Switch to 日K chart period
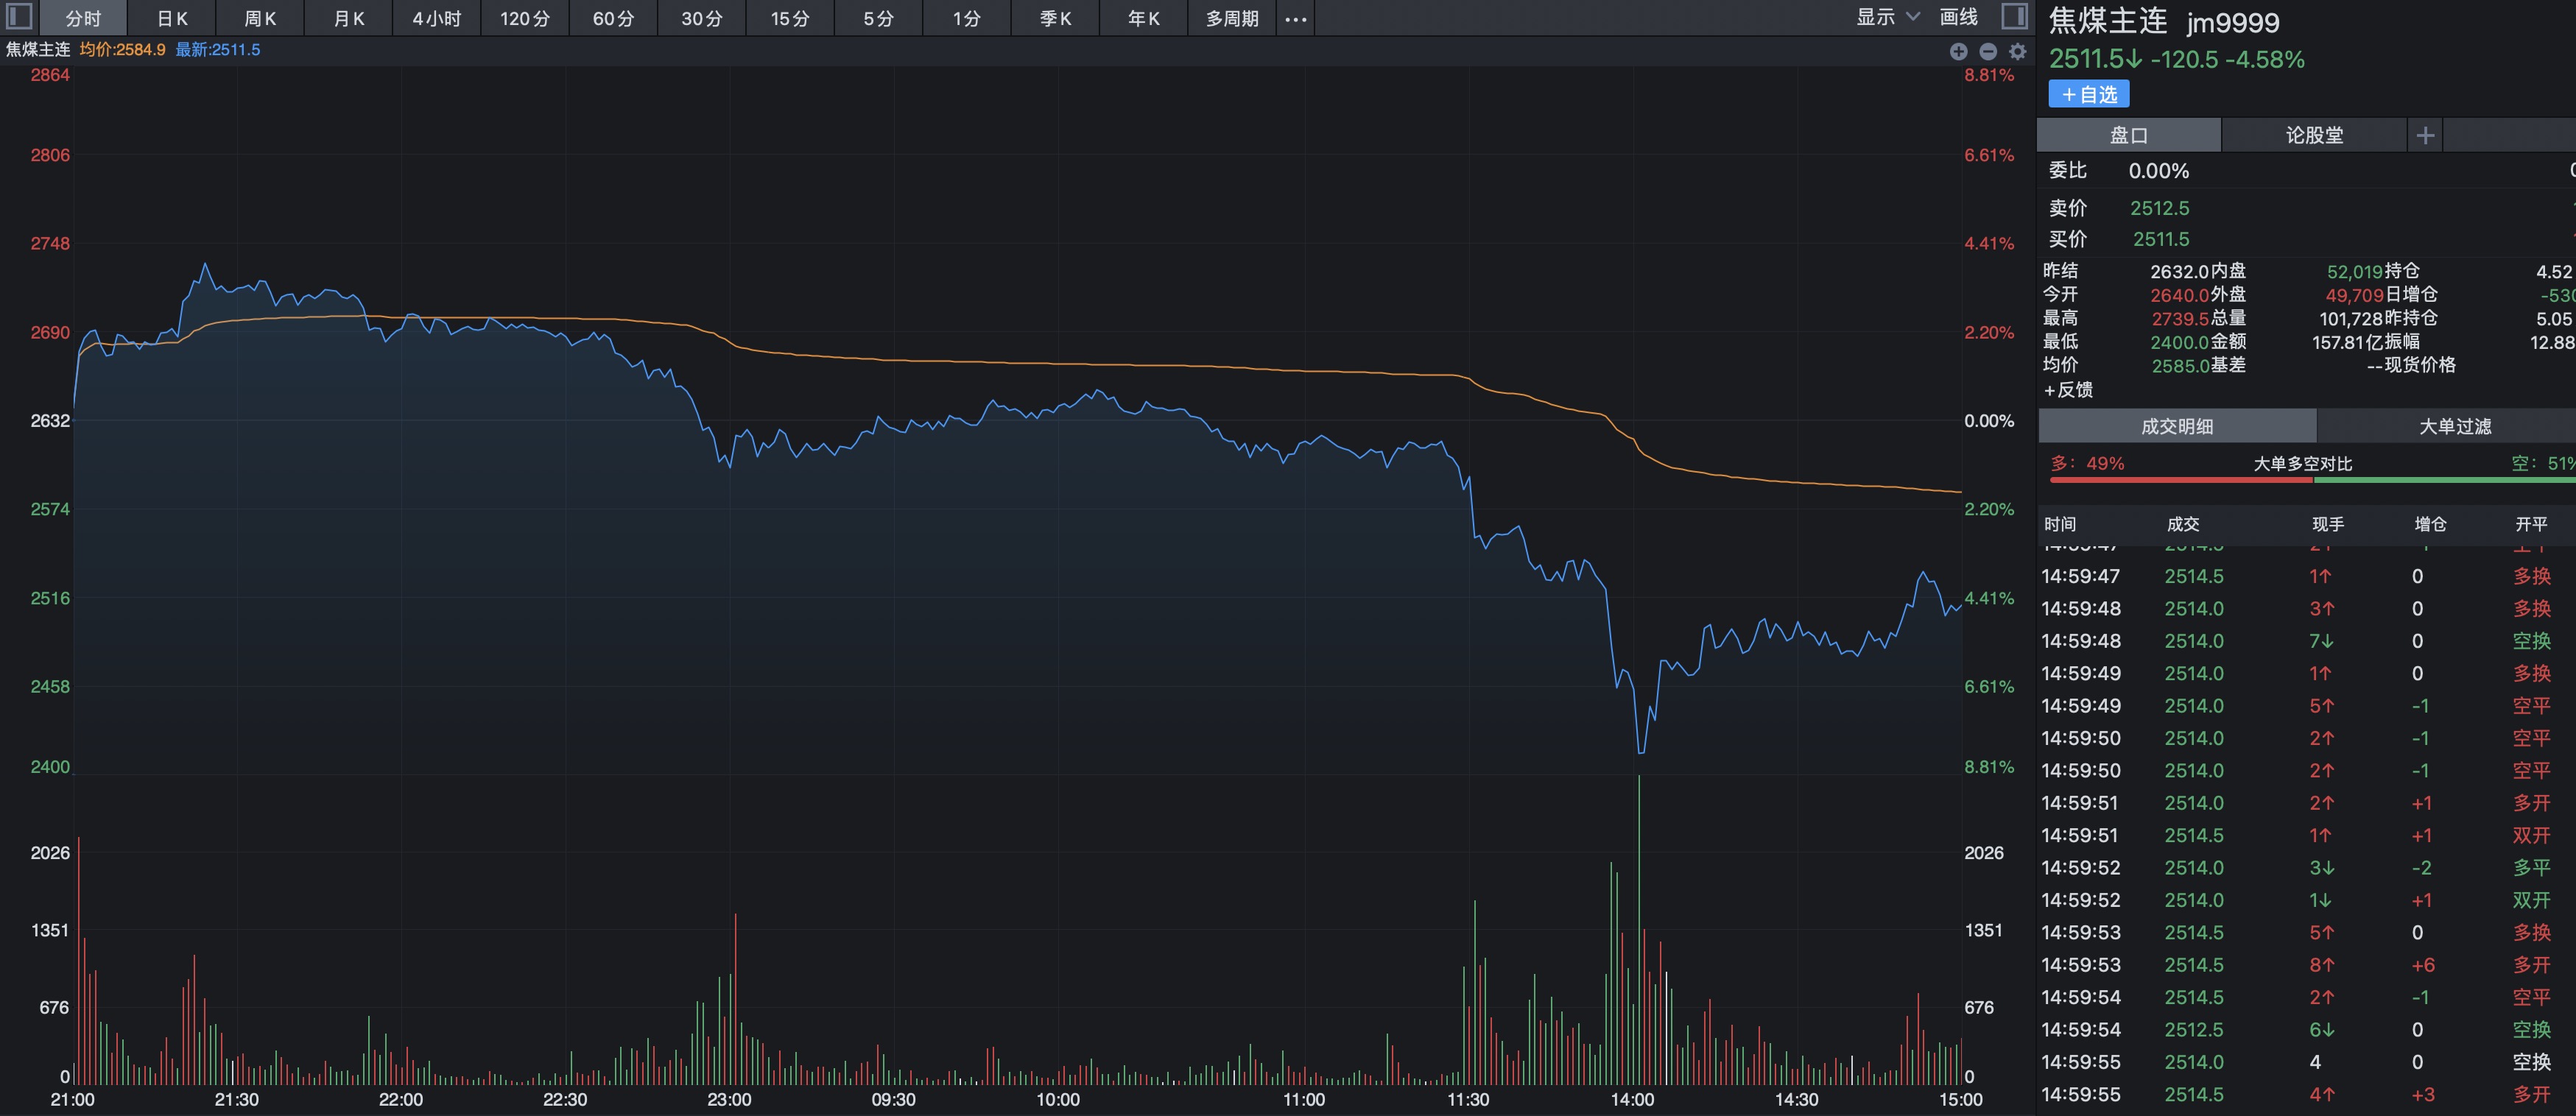Screen dimensions: 2576x1116 coord(172,19)
